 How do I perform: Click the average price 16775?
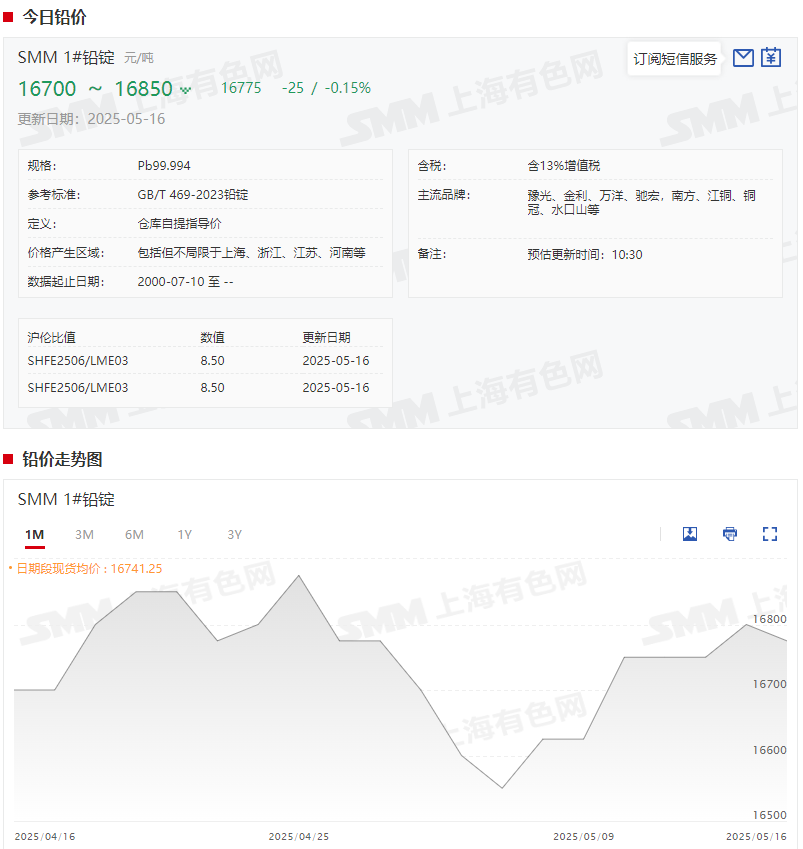click(x=241, y=88)
